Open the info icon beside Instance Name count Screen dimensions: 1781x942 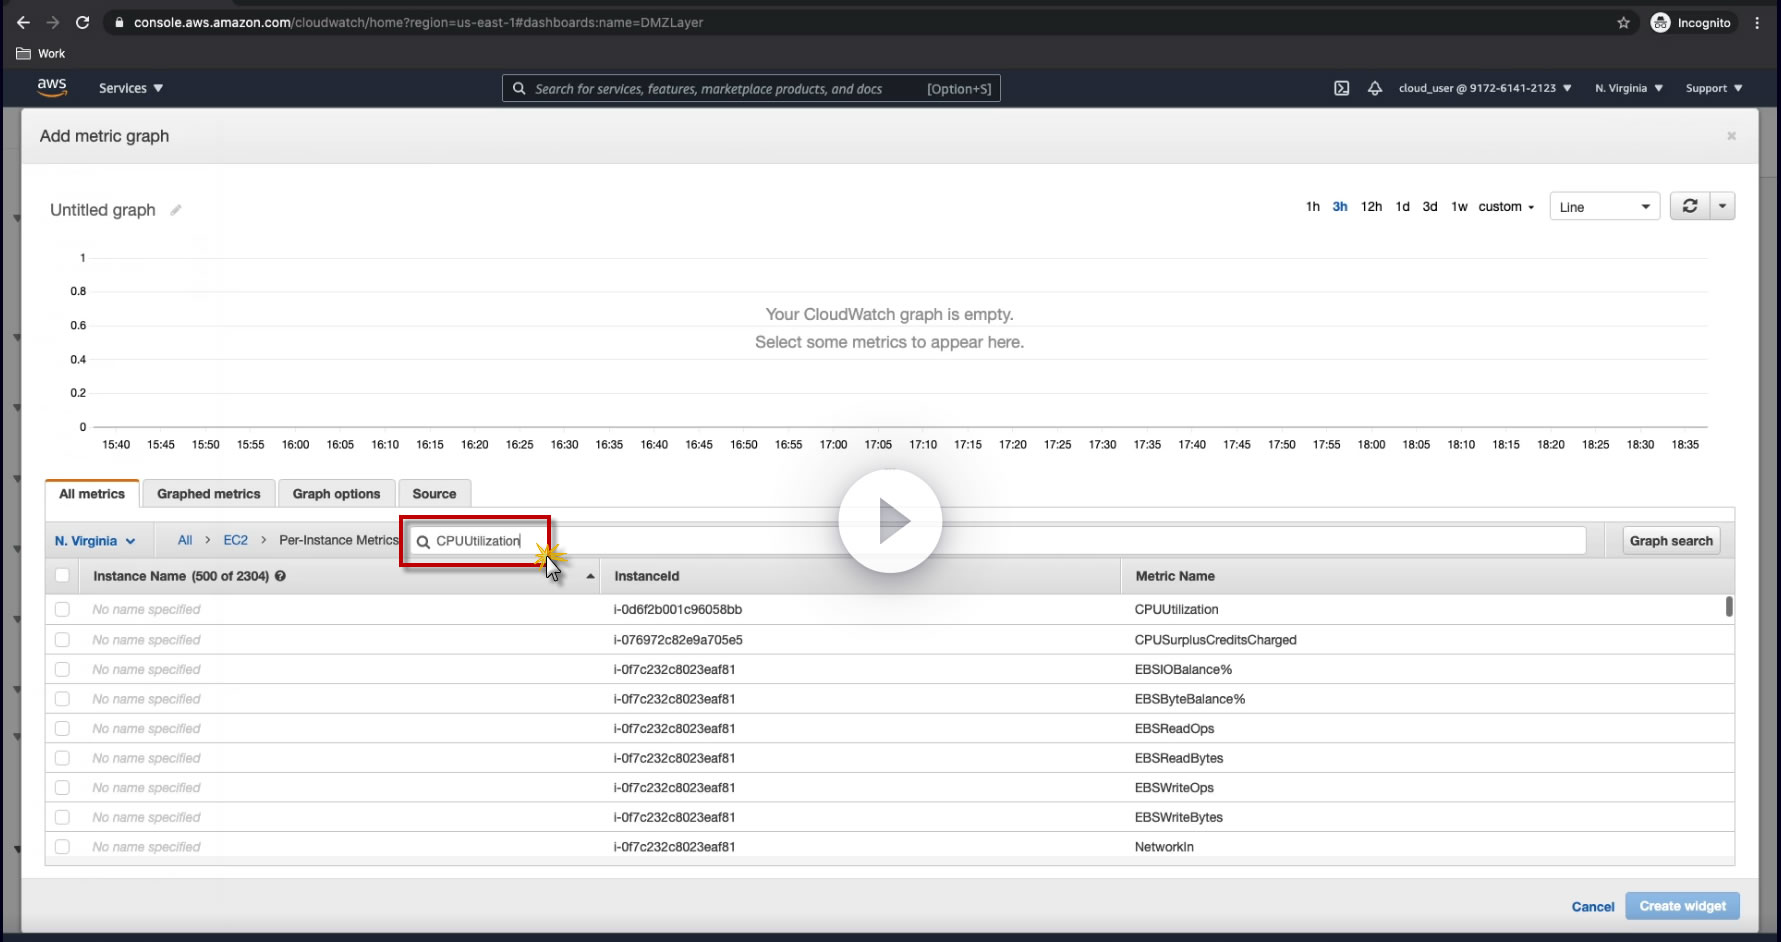281,576
